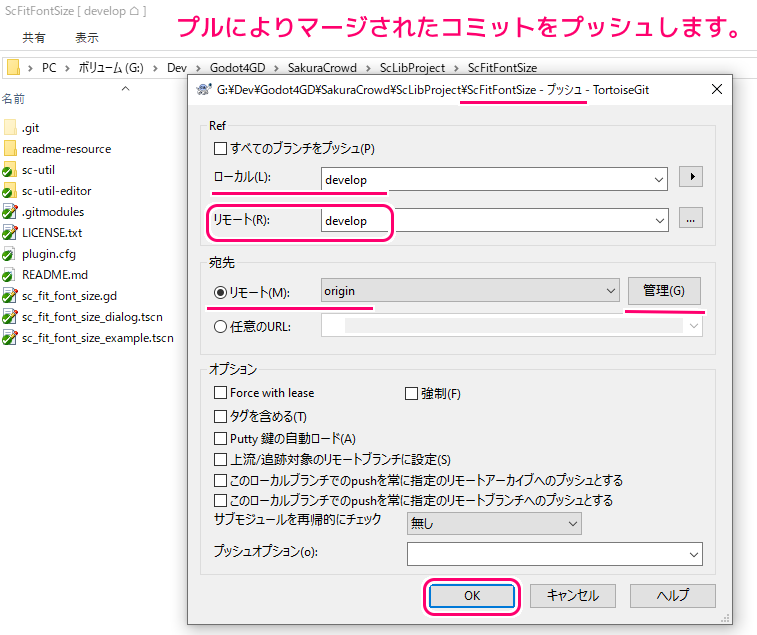Open the origin remote destination dropdown

click(x=610, y=291)
